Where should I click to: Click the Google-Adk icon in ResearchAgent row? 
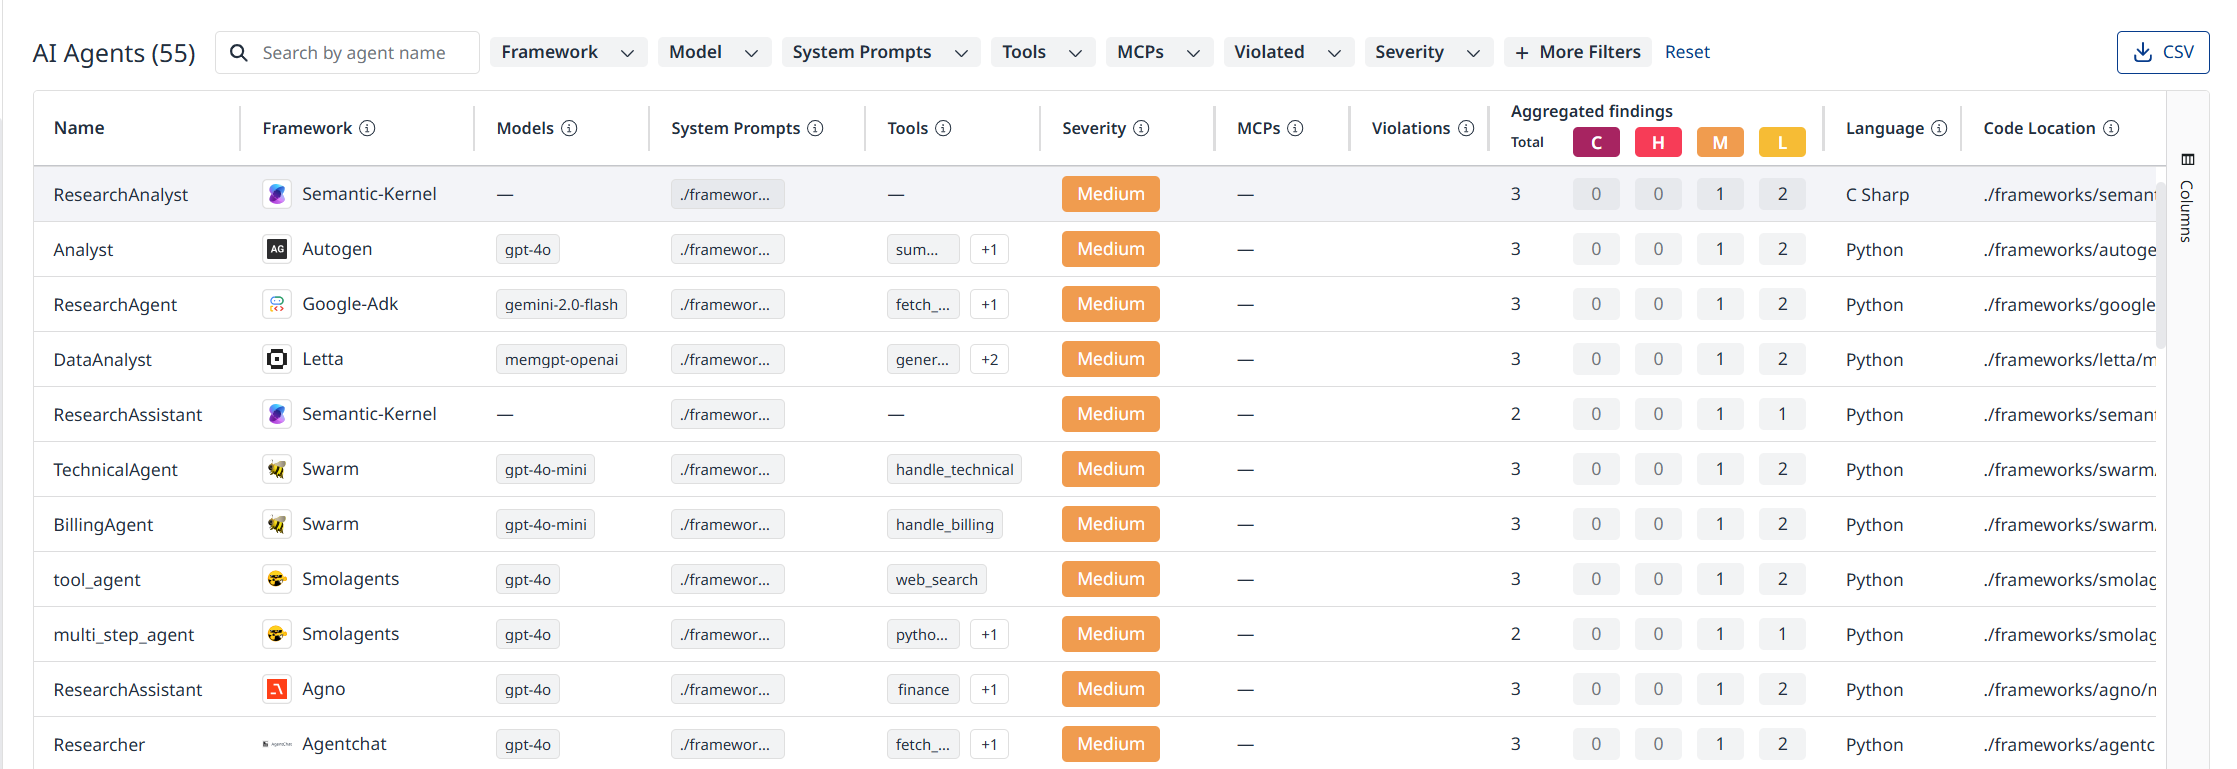[277, 304]
